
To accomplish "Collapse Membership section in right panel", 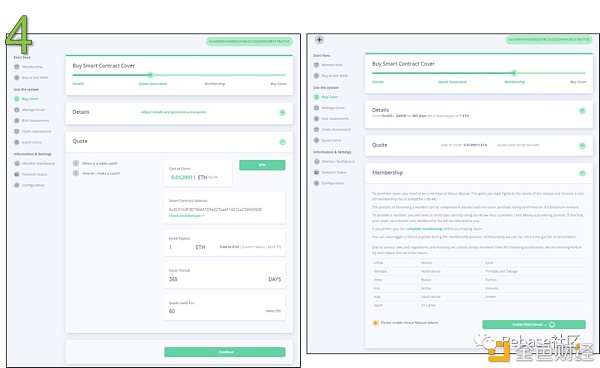I will click(582, 173).
